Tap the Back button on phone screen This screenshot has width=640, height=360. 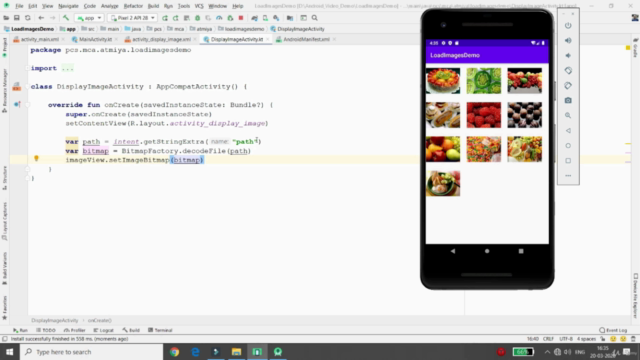[453, 251]
